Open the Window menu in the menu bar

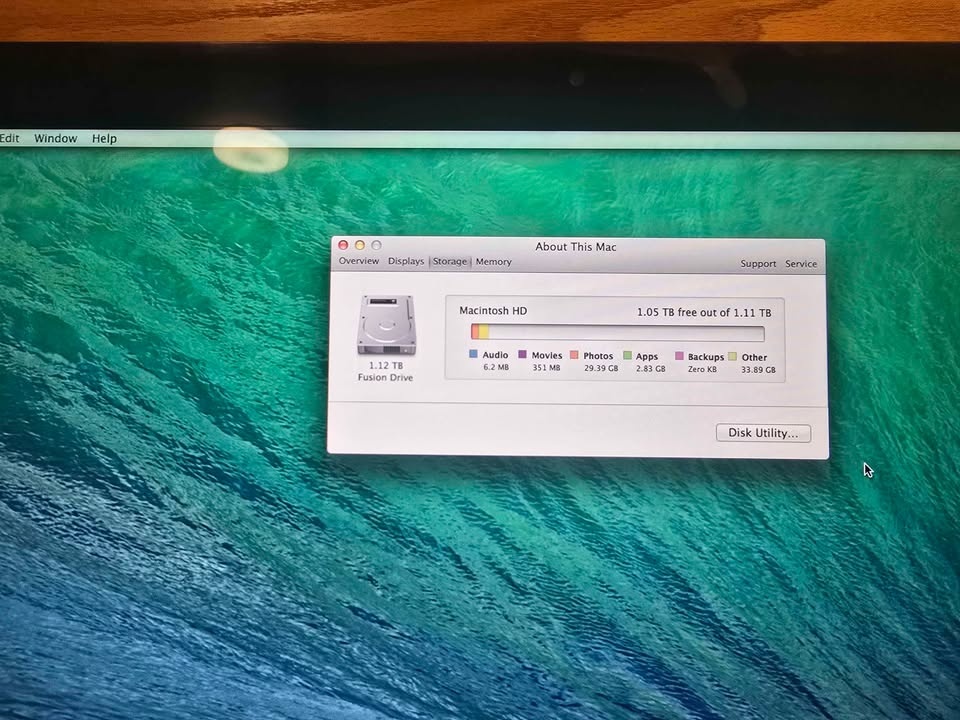tap(55, 138)
